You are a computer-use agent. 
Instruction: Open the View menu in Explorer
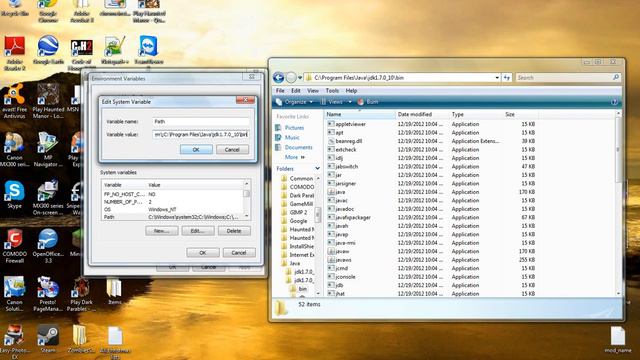313,91
